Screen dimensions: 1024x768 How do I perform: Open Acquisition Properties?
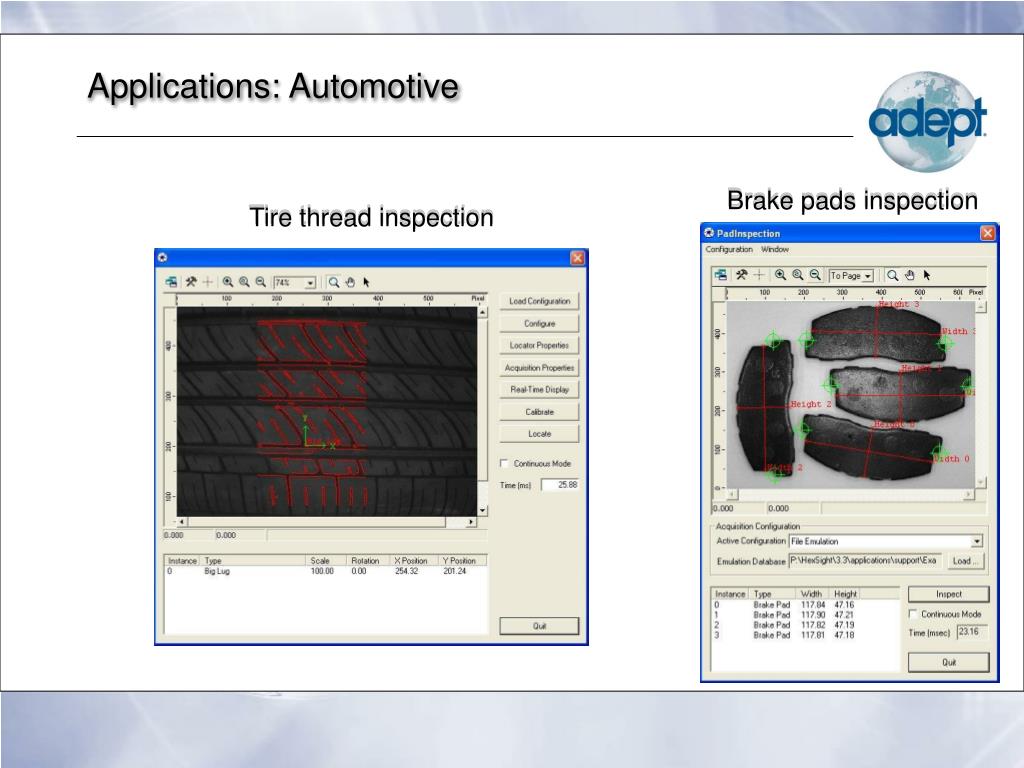pos(539,368)
